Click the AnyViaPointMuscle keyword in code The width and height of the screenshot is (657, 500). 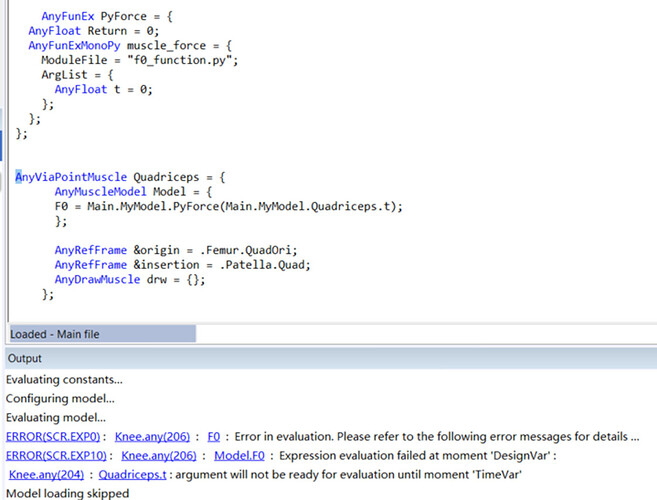click(71, 177)
